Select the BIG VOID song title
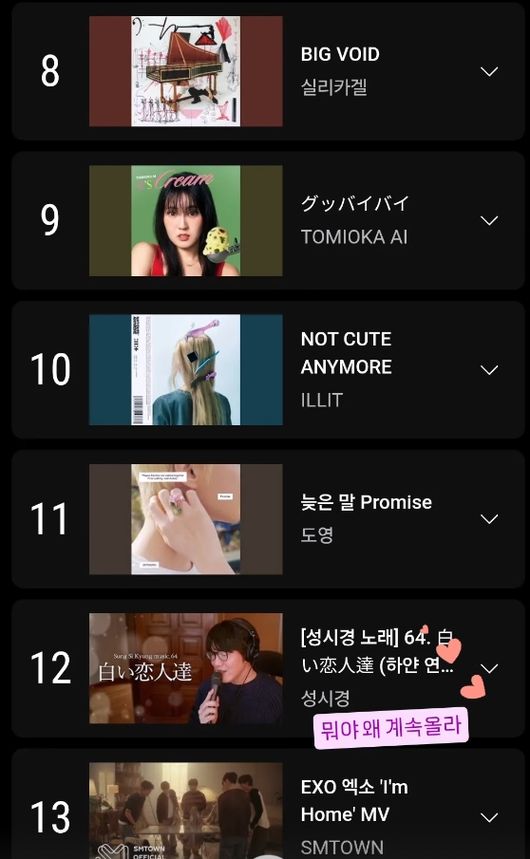This screenshot has height=859, width=530. (340, 54)
